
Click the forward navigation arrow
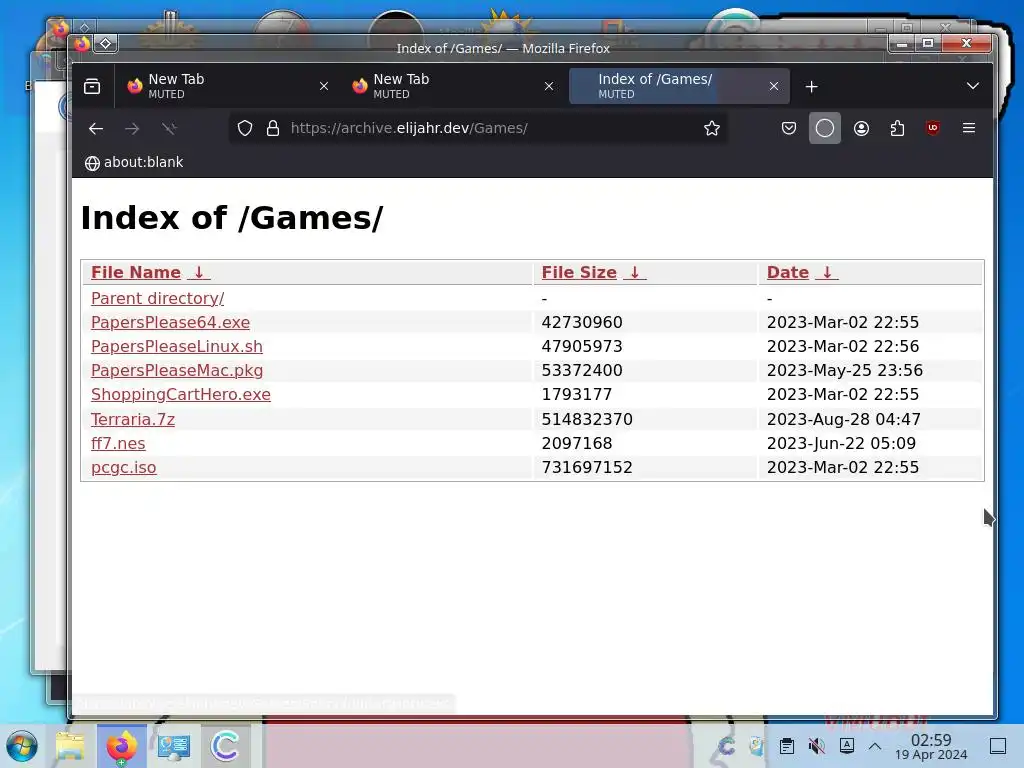(132, 129)
